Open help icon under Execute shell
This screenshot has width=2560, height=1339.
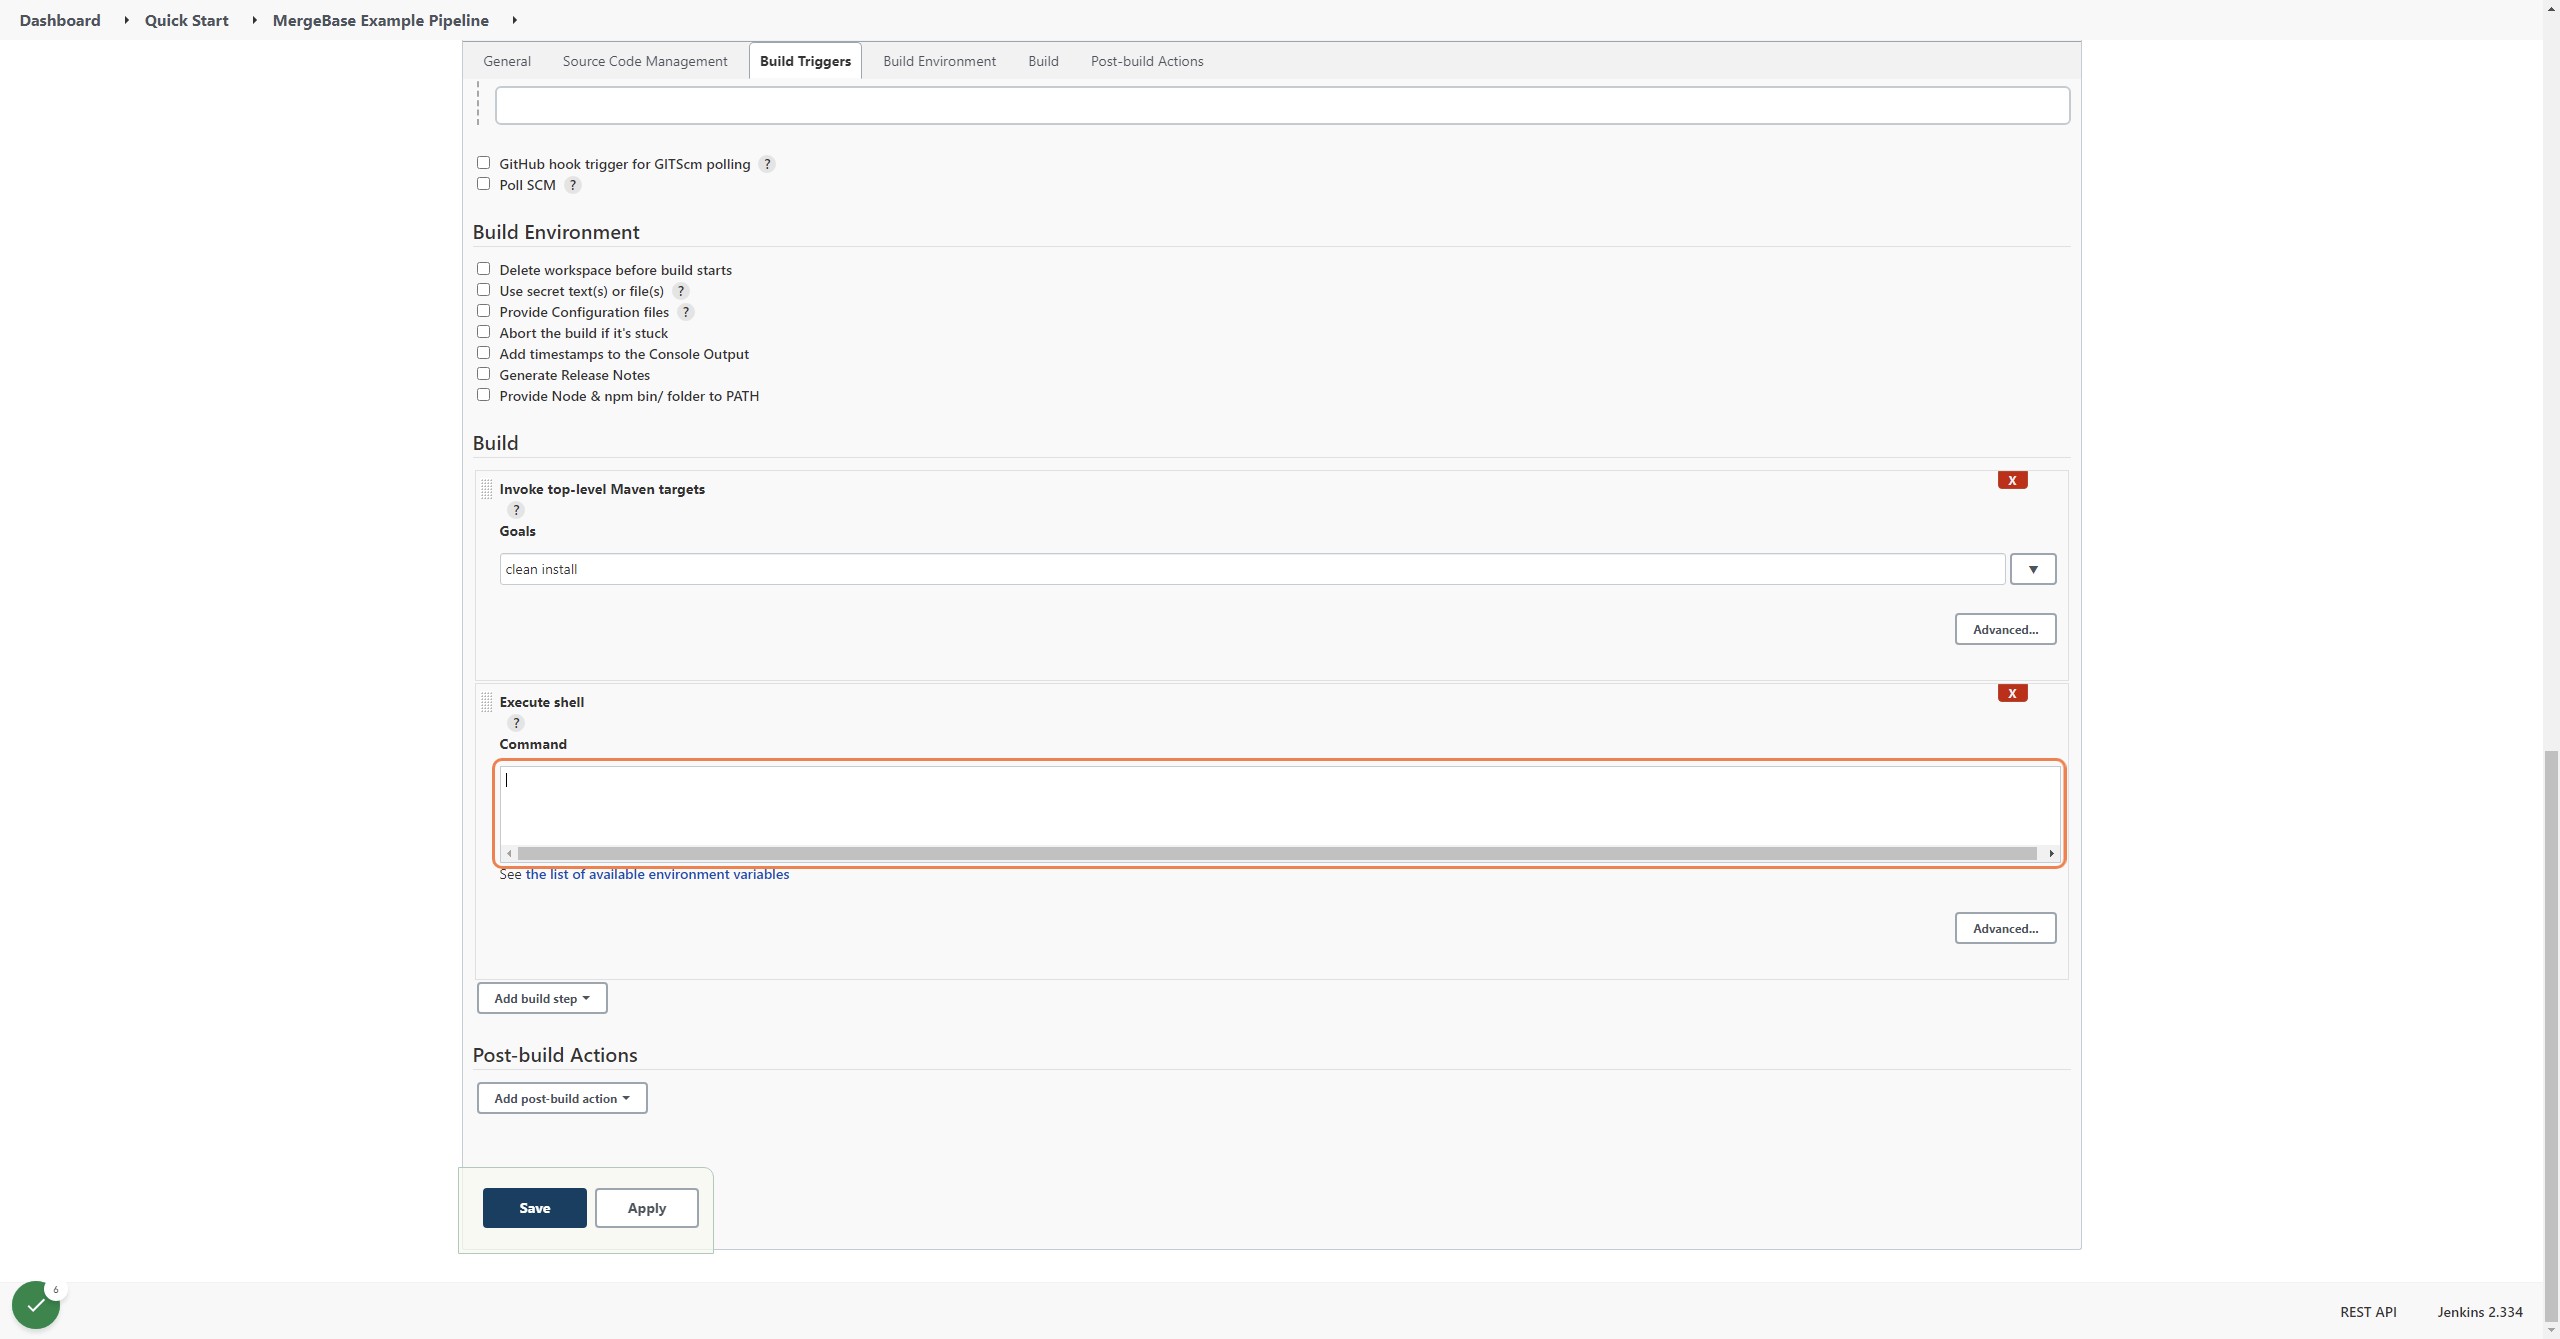click(x=516, y=723)
